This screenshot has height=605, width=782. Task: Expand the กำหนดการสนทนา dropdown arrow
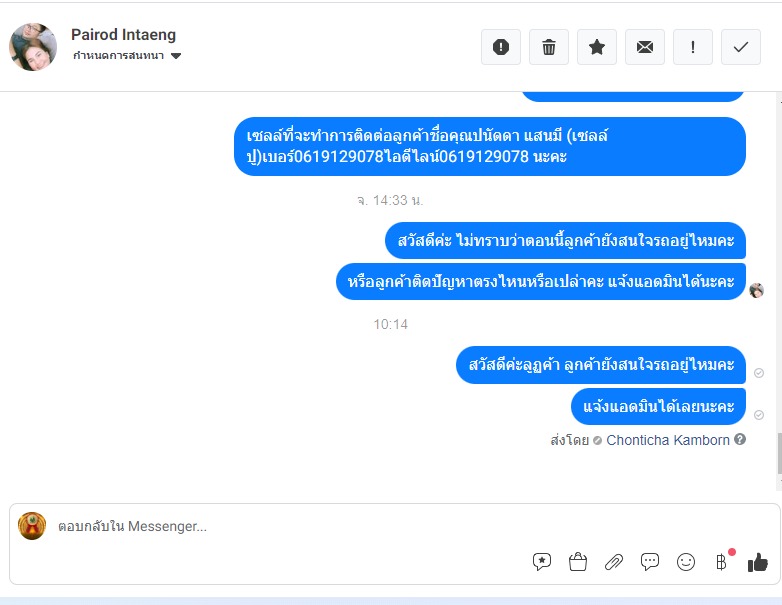(176, 55)
